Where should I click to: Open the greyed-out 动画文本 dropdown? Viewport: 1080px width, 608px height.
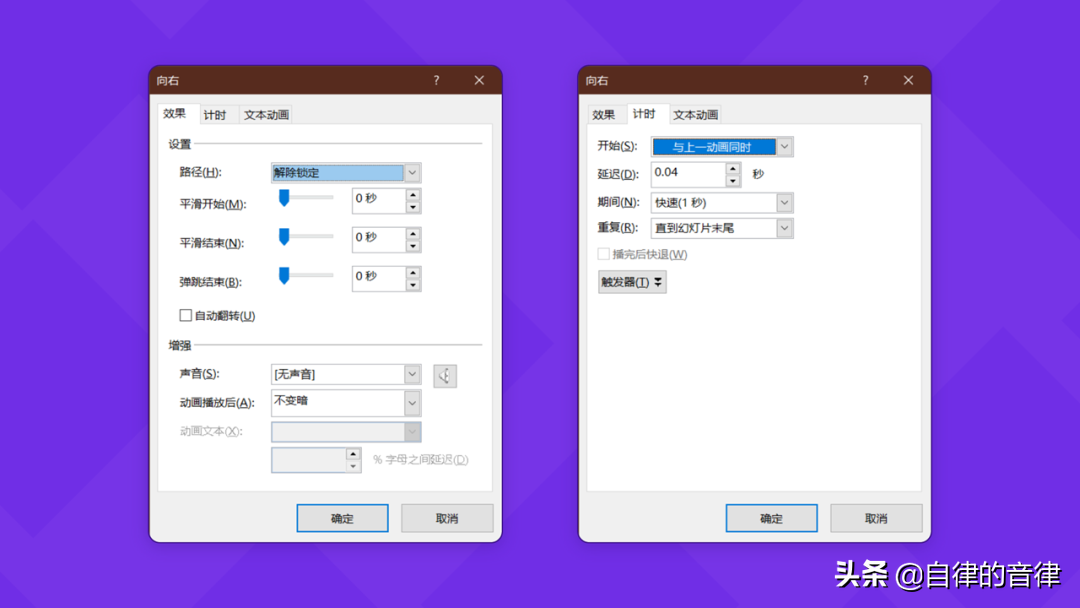pyautogui.click(x=346, y=432)
